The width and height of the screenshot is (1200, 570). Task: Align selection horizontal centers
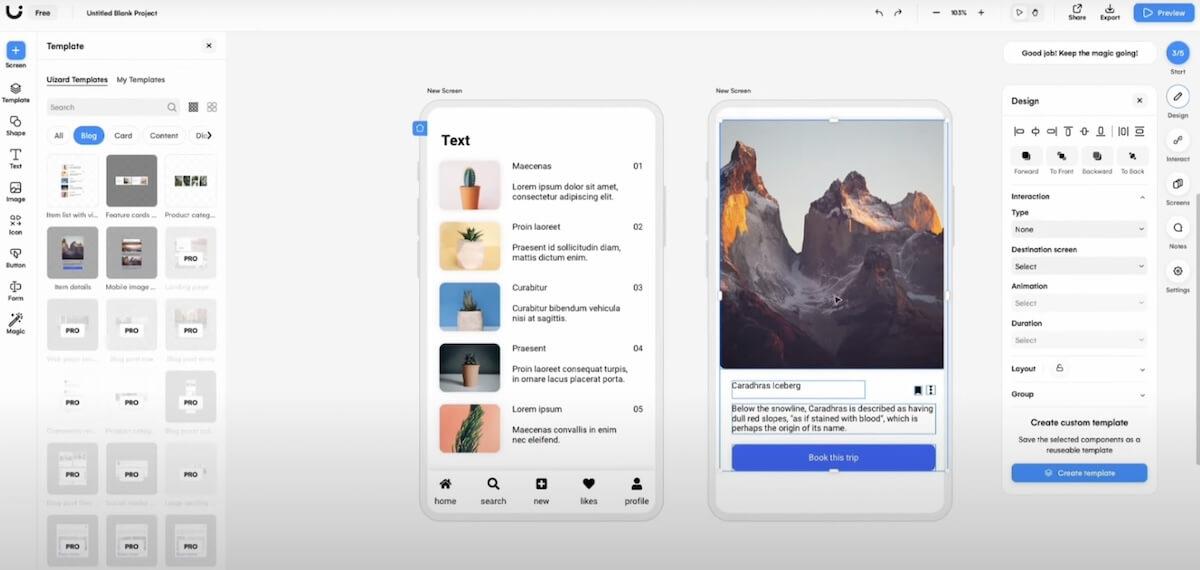click(x=1036, y=131)
